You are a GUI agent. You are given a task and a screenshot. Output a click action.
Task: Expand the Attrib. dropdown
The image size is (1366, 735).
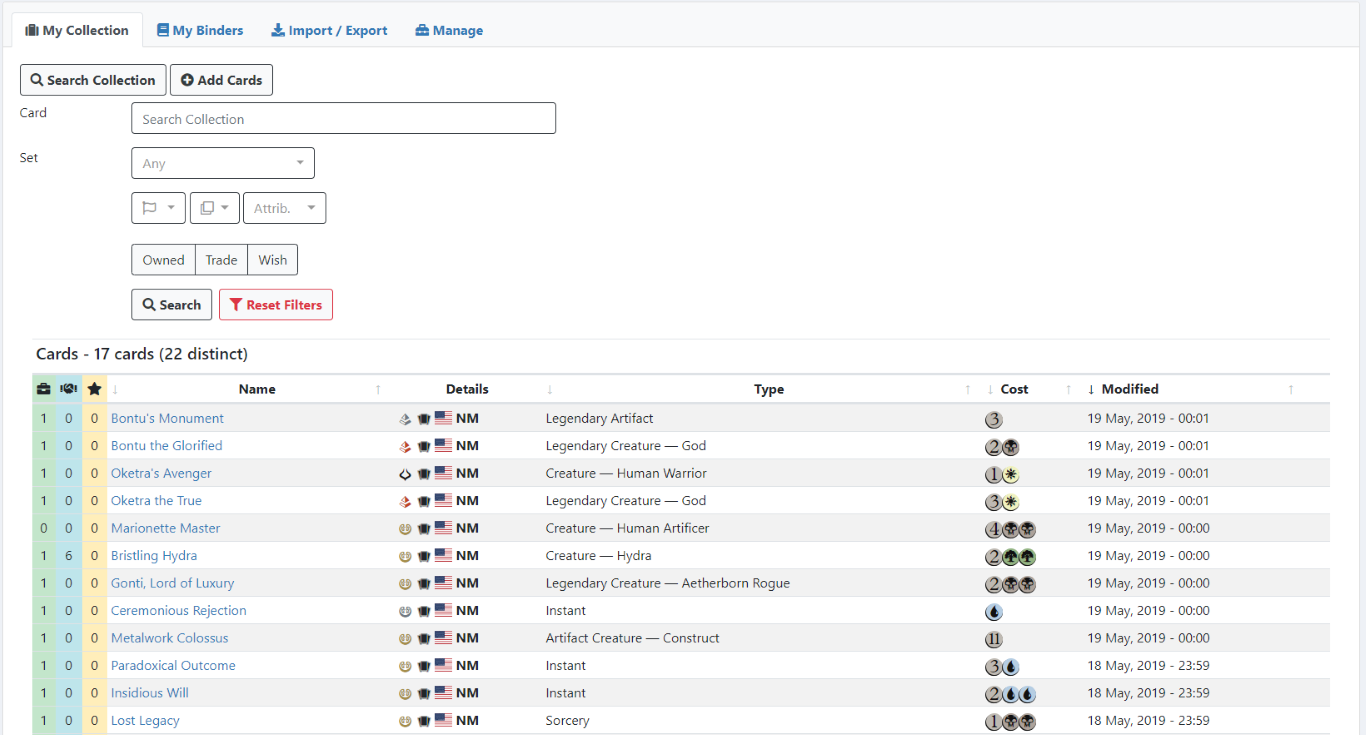click(x=284, y=208)
